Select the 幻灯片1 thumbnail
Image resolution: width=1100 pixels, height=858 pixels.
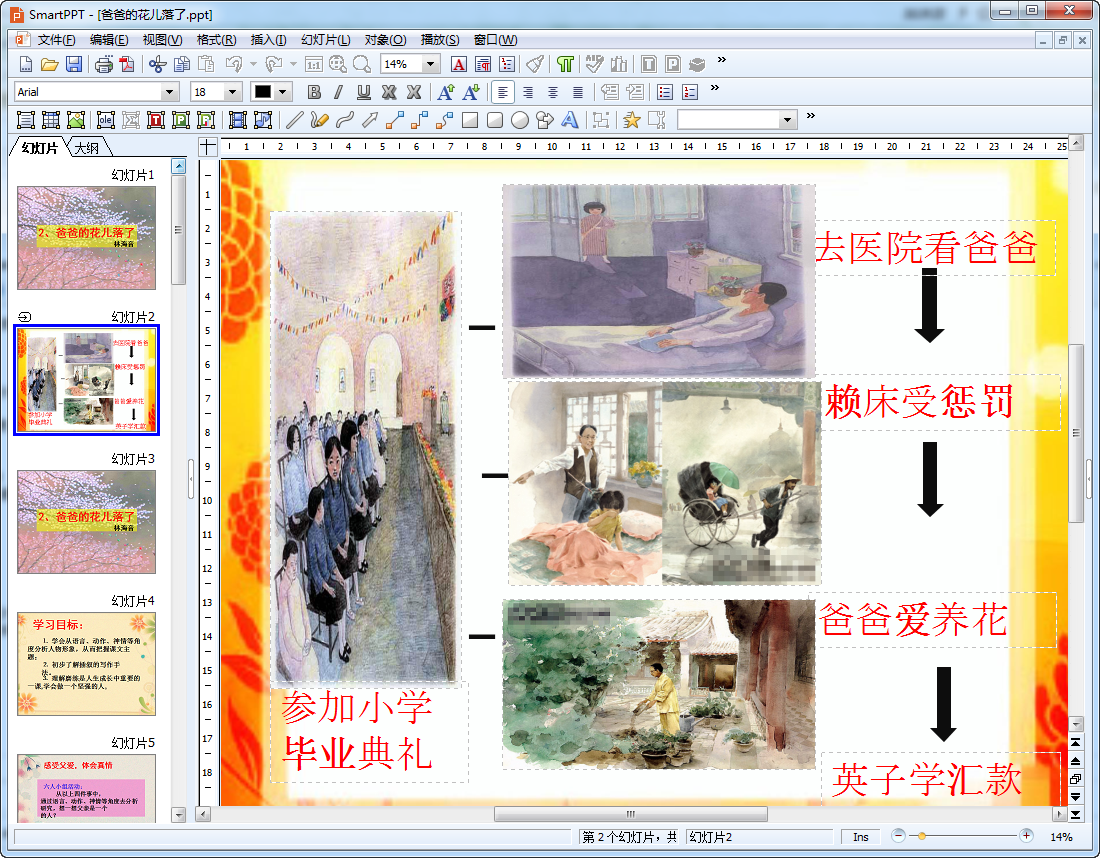click(86, 238)
